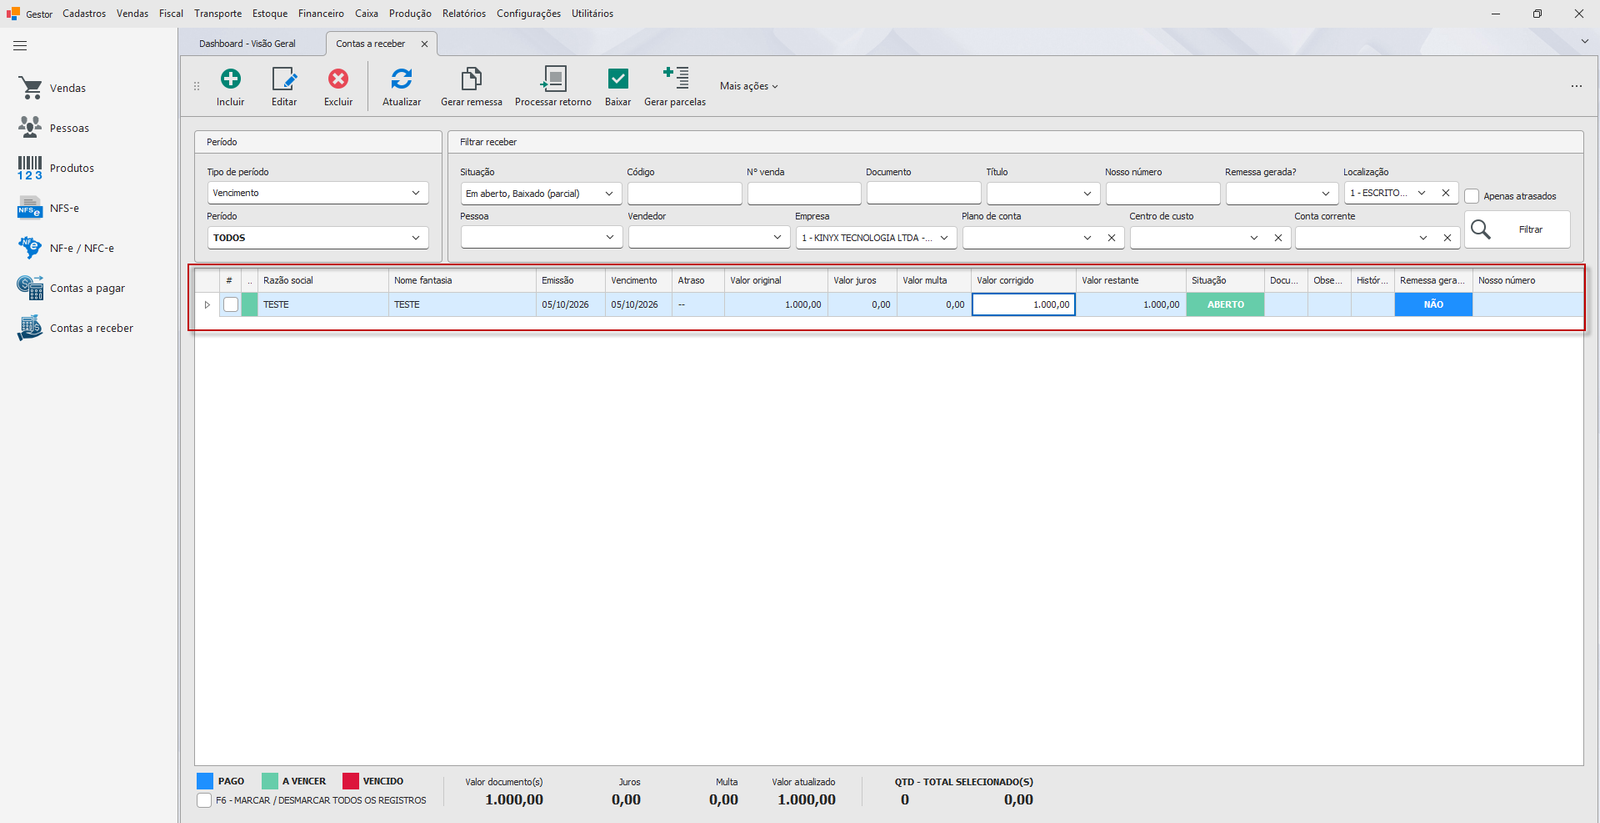Click the Nosso número filter field

coord(1163,193)
